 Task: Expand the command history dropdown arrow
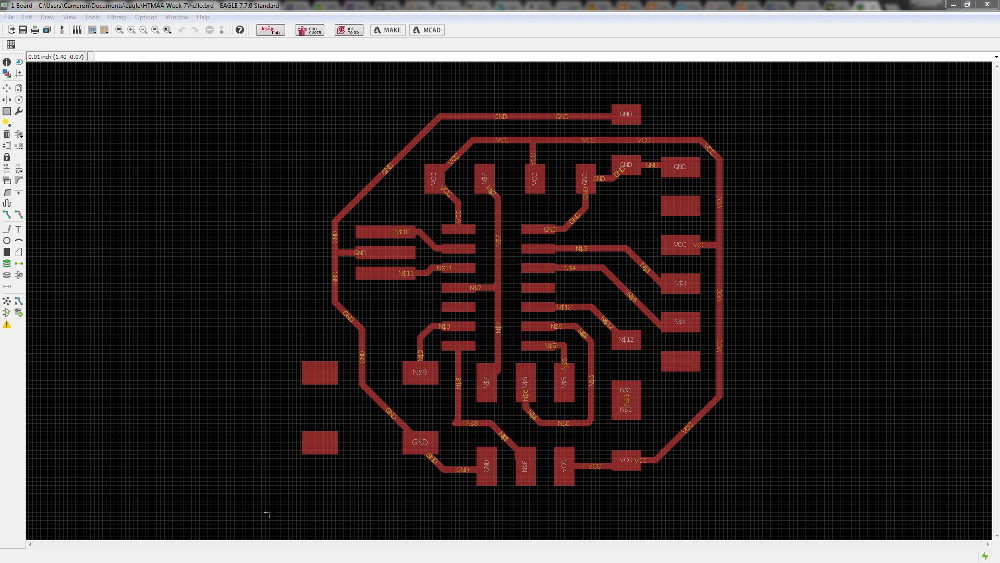[x=996, y=57]
